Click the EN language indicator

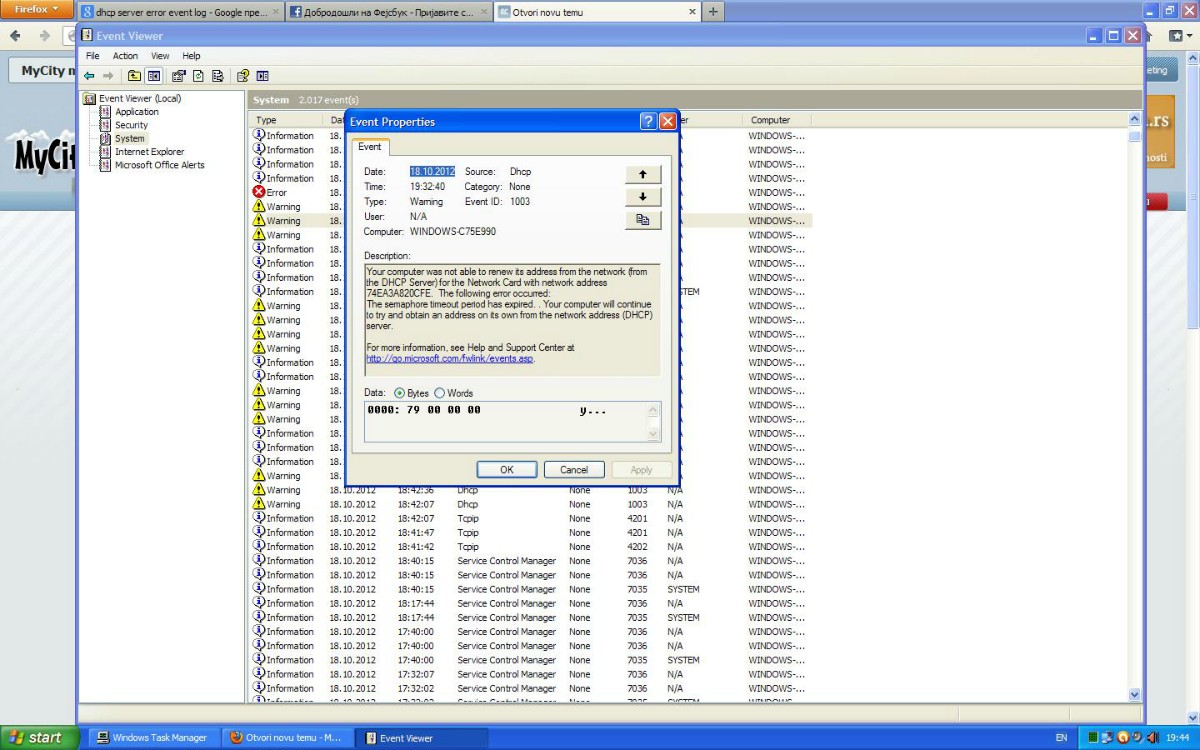1061,738
